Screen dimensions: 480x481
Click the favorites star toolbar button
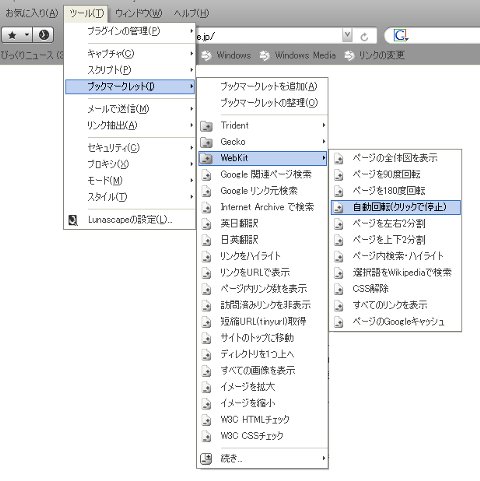click(12, 35)
